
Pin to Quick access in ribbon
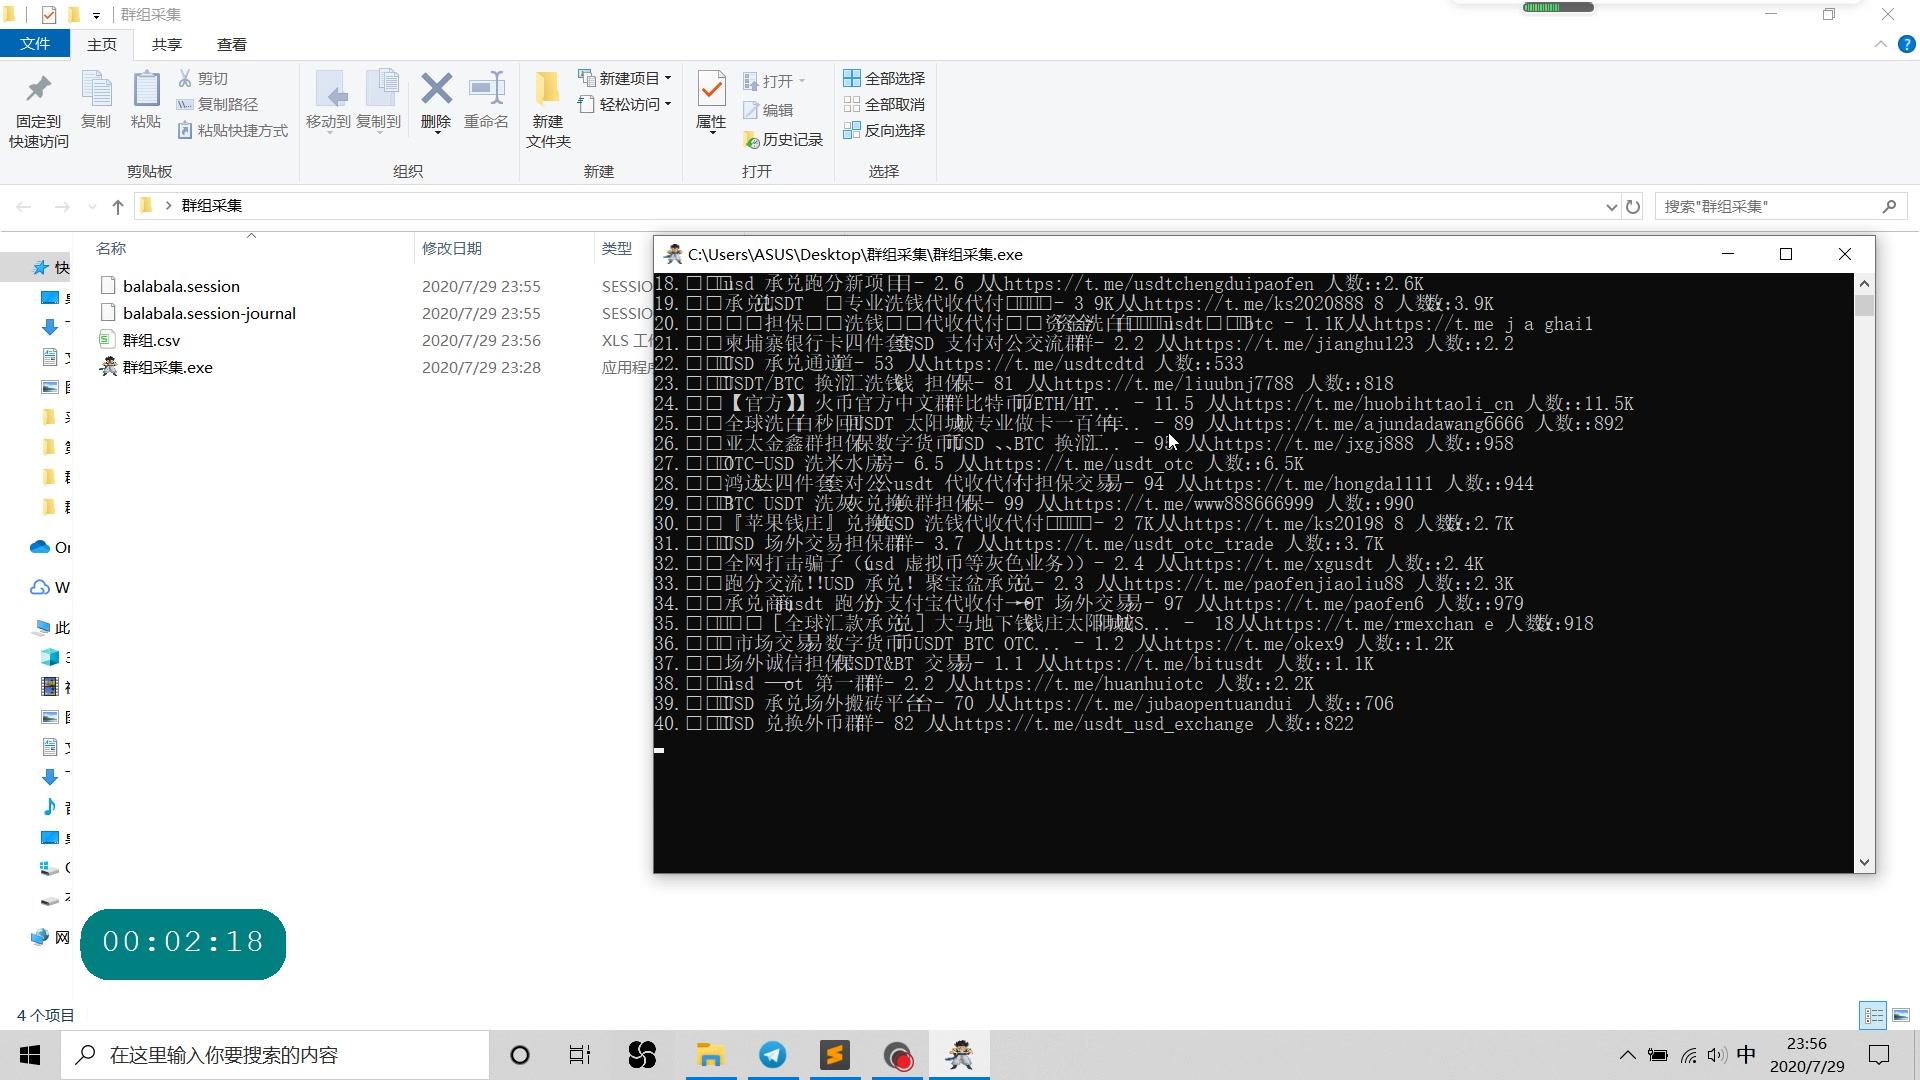click(x=39, y=110)
